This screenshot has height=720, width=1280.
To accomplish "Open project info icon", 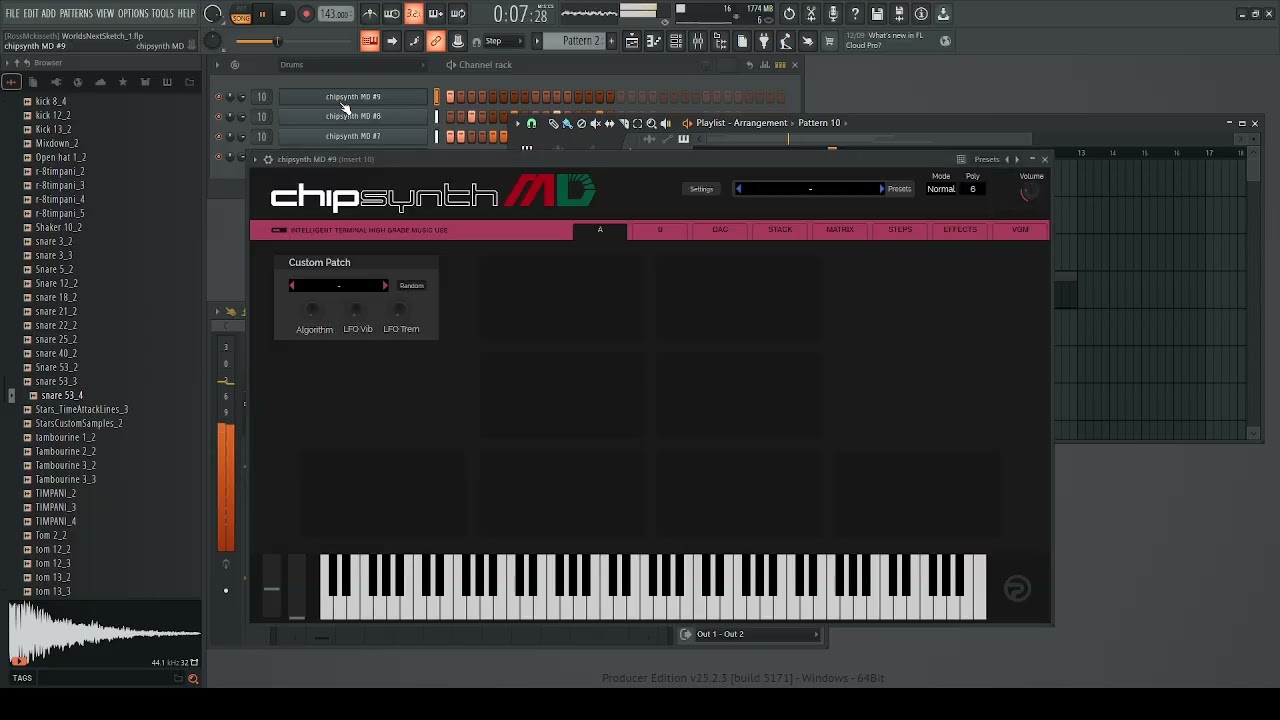I will (921, 14).
